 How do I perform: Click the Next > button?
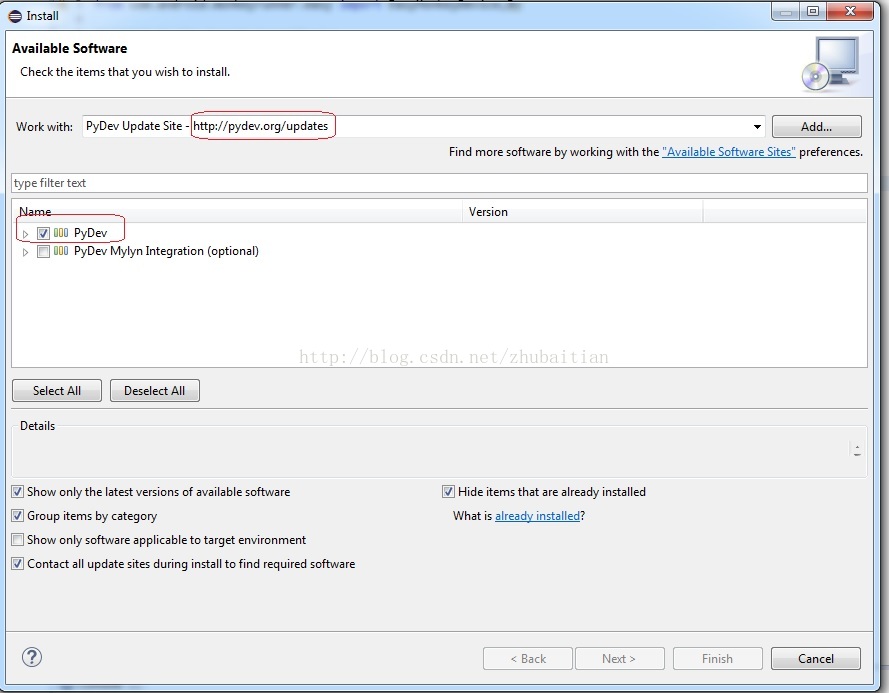619,658
